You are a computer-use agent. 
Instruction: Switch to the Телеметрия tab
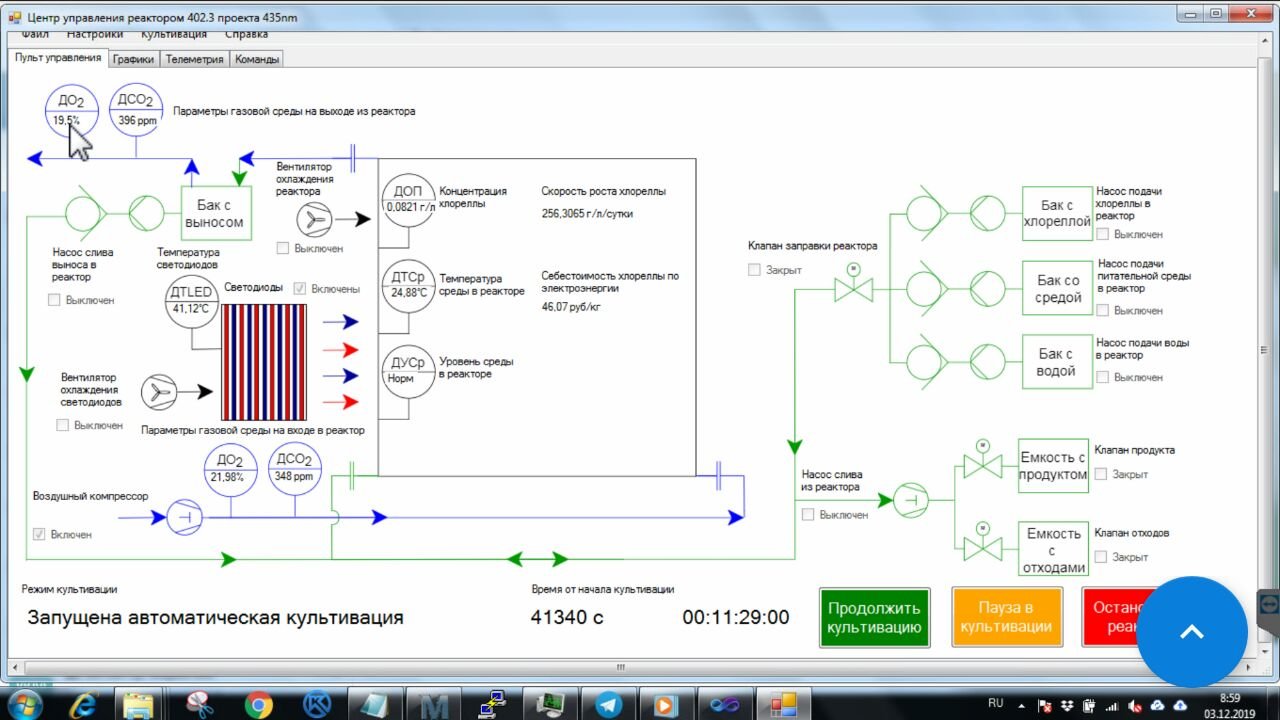[x=194, y=59]
